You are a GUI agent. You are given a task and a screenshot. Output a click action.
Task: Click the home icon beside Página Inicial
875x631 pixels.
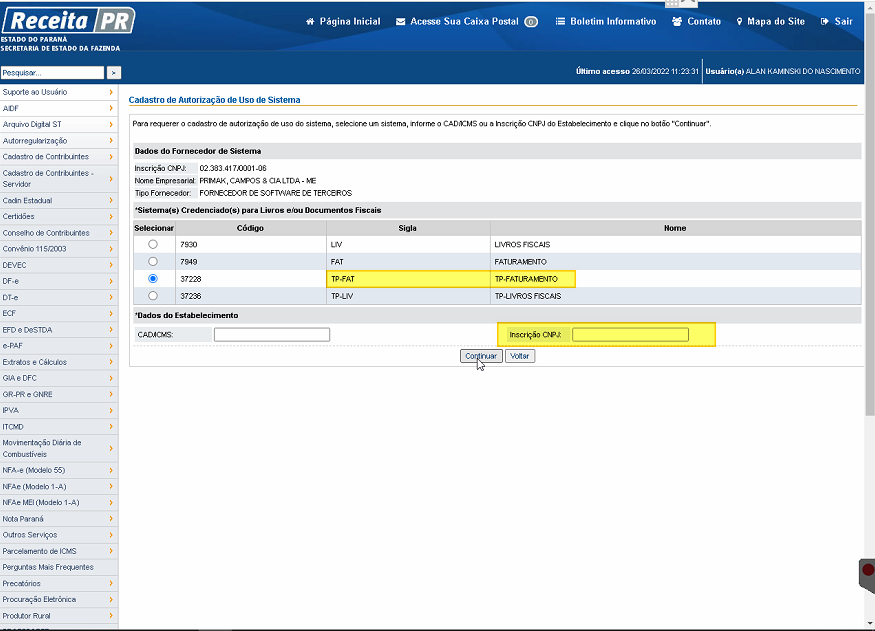pyautogui.click(x=310, y=22)
